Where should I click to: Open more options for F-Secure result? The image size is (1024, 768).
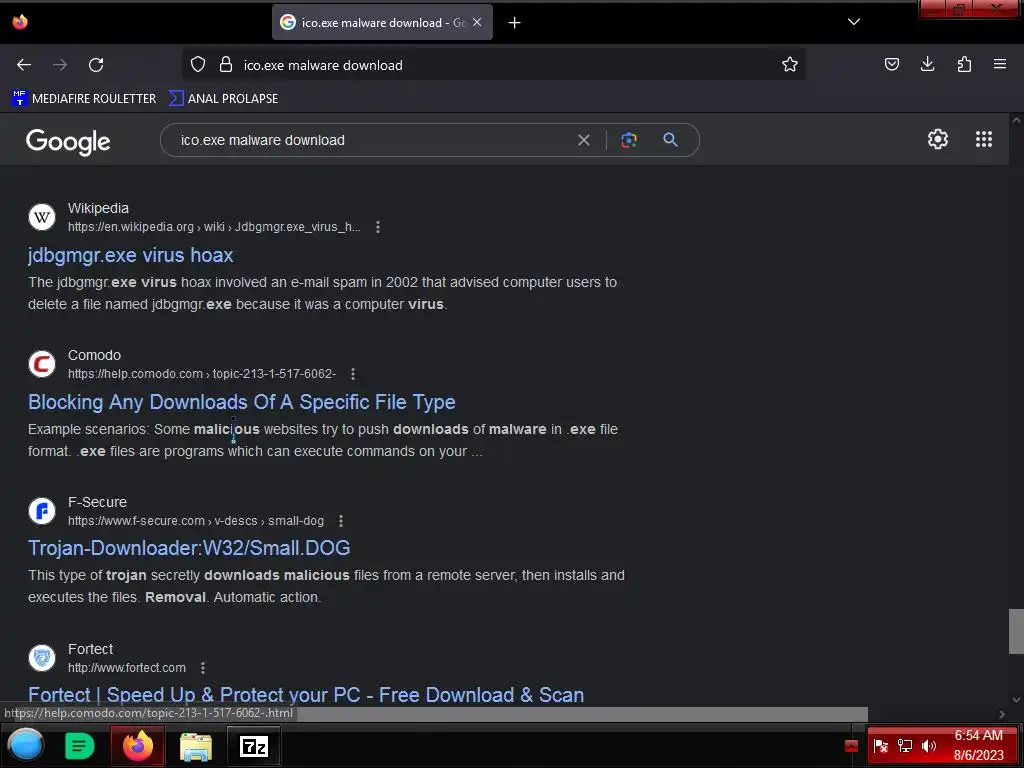tap(340, 520)
